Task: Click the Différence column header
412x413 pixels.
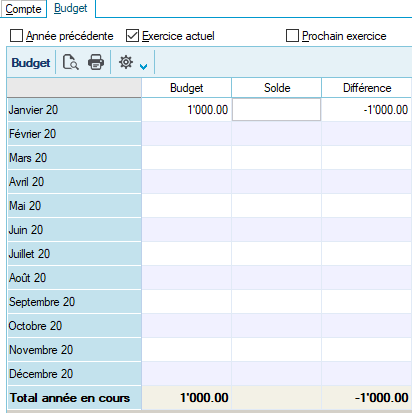Action: [367, 88]
